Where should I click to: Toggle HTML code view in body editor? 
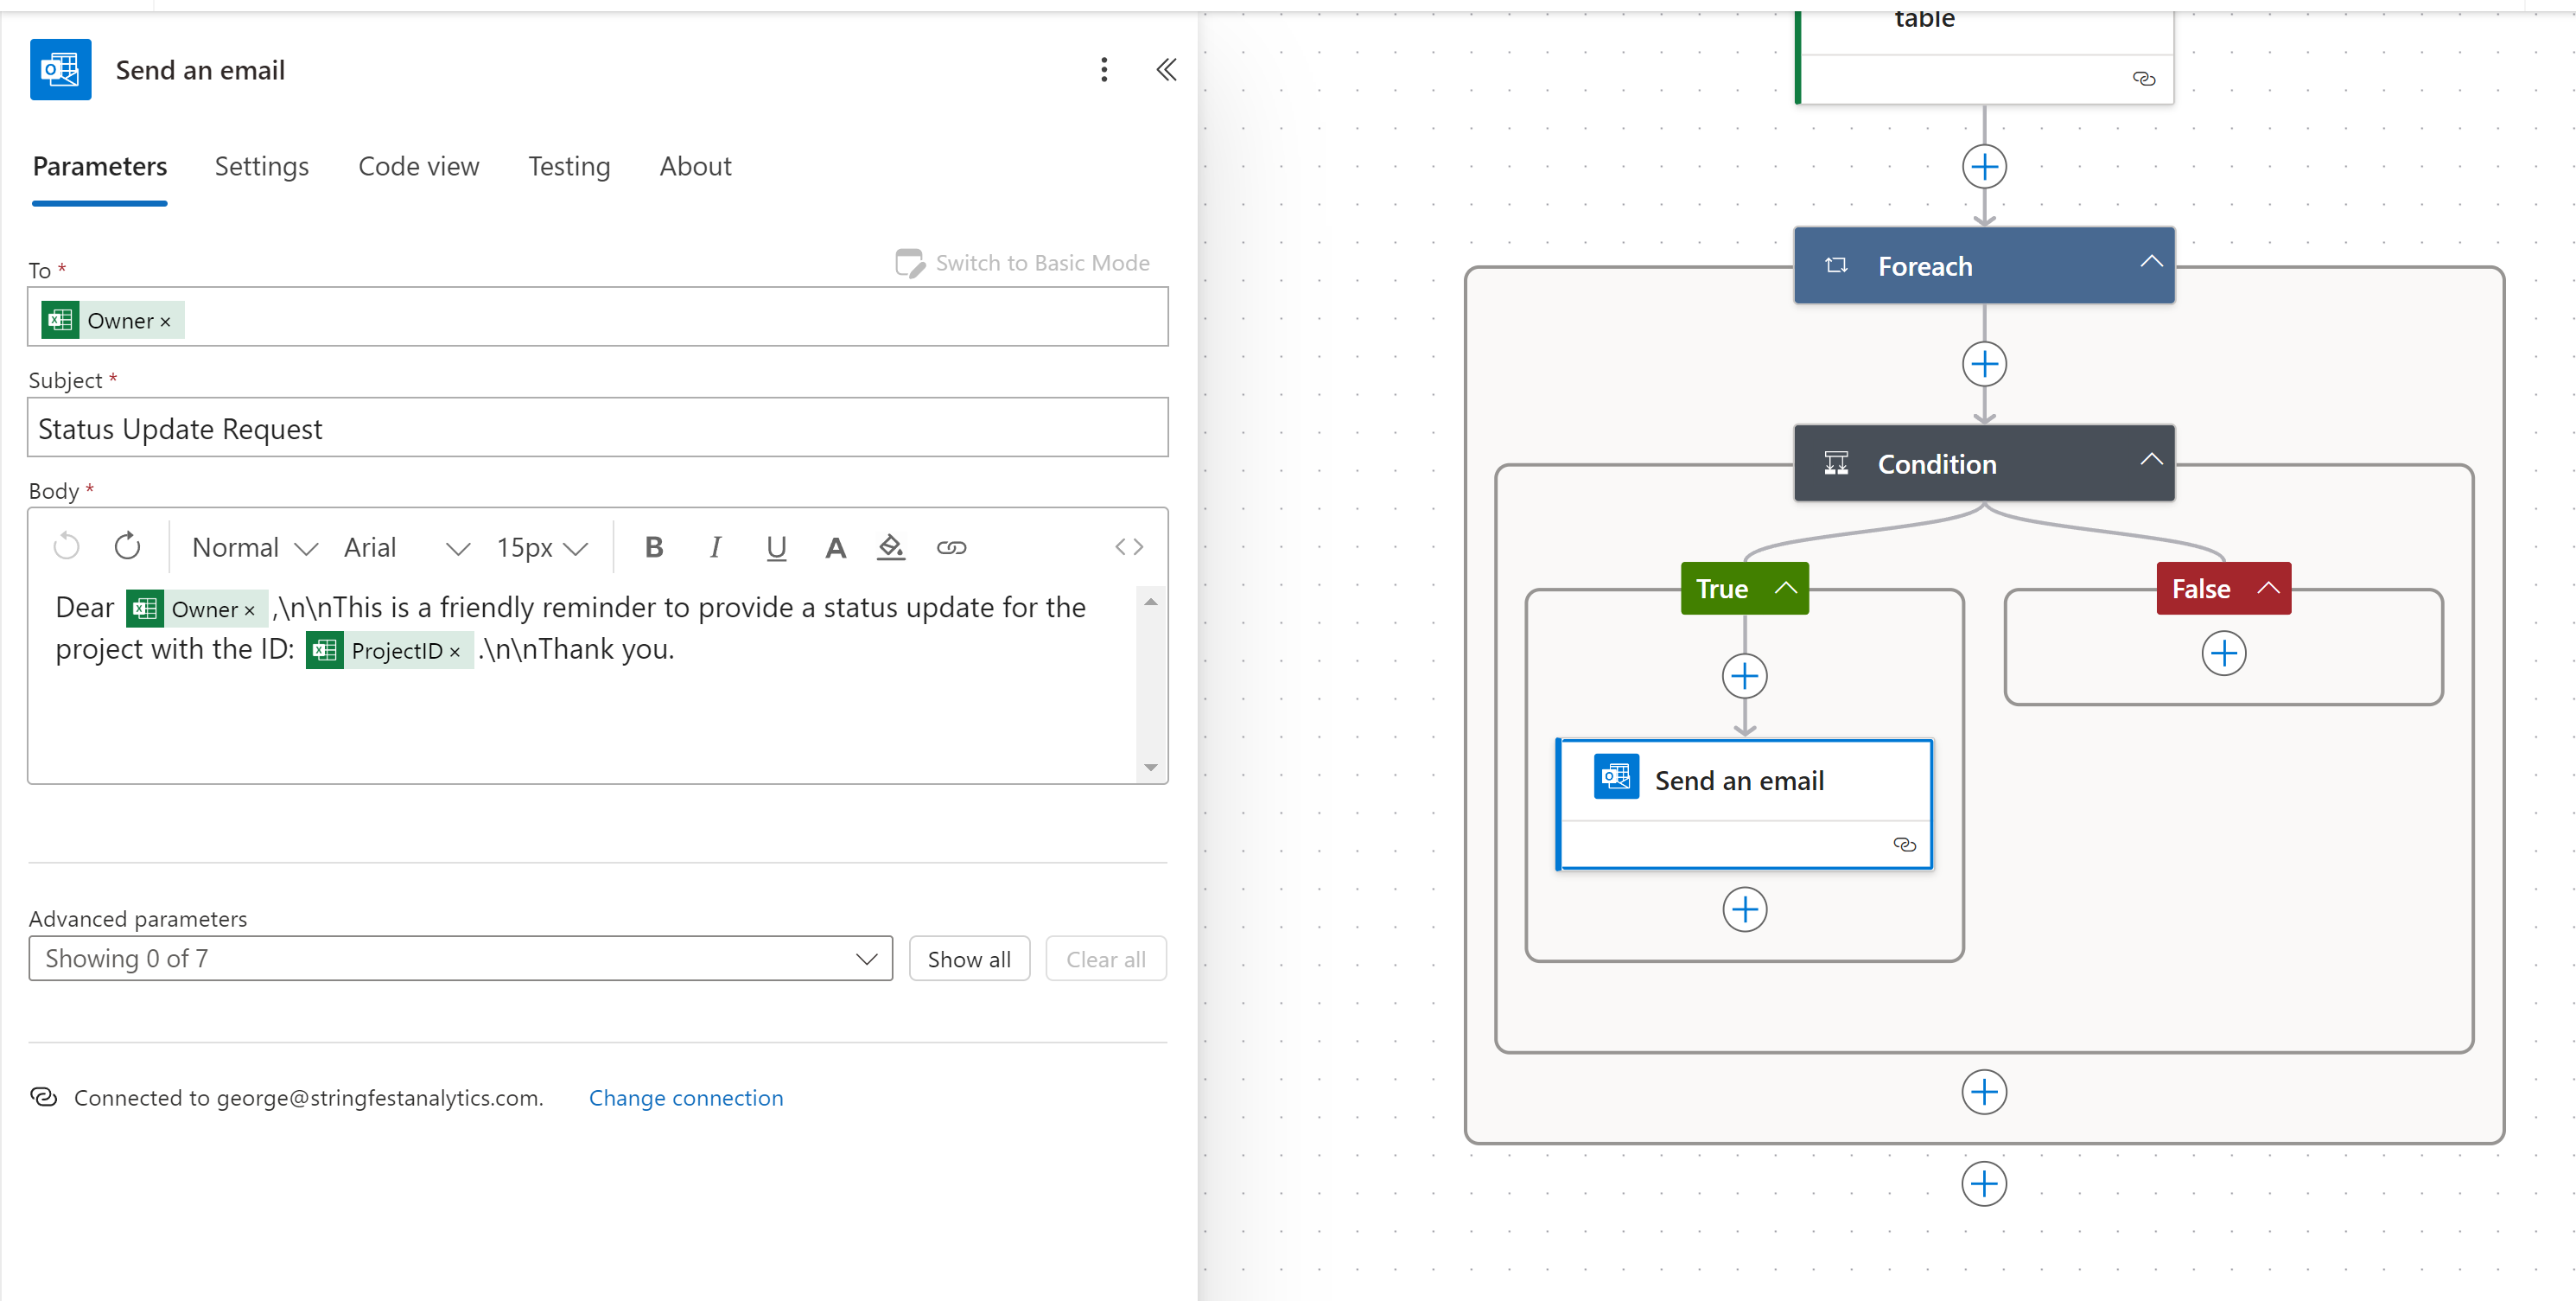pyautogui.click(x=1129, y=547)
